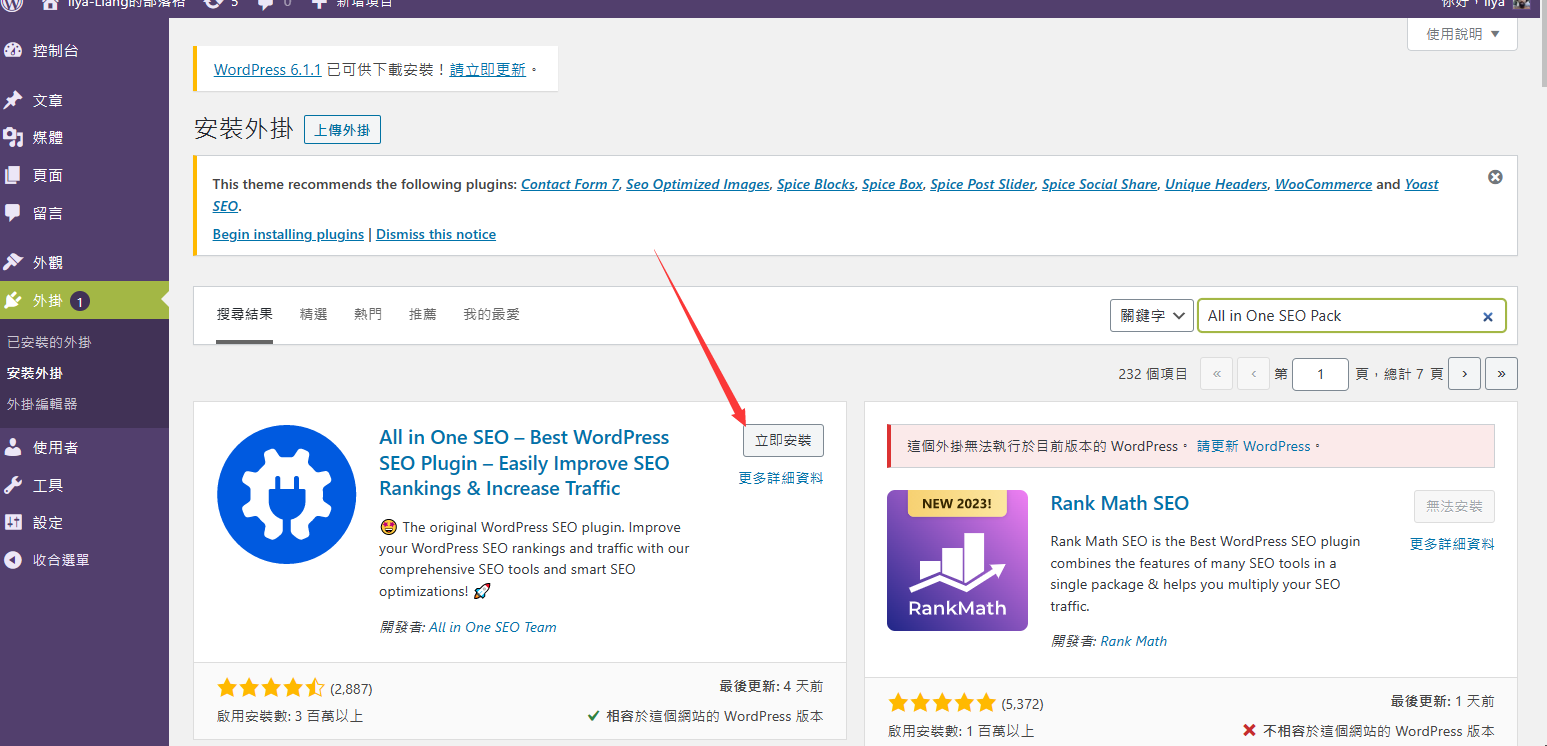Select the 安裝外掛 submenu item

35,373
